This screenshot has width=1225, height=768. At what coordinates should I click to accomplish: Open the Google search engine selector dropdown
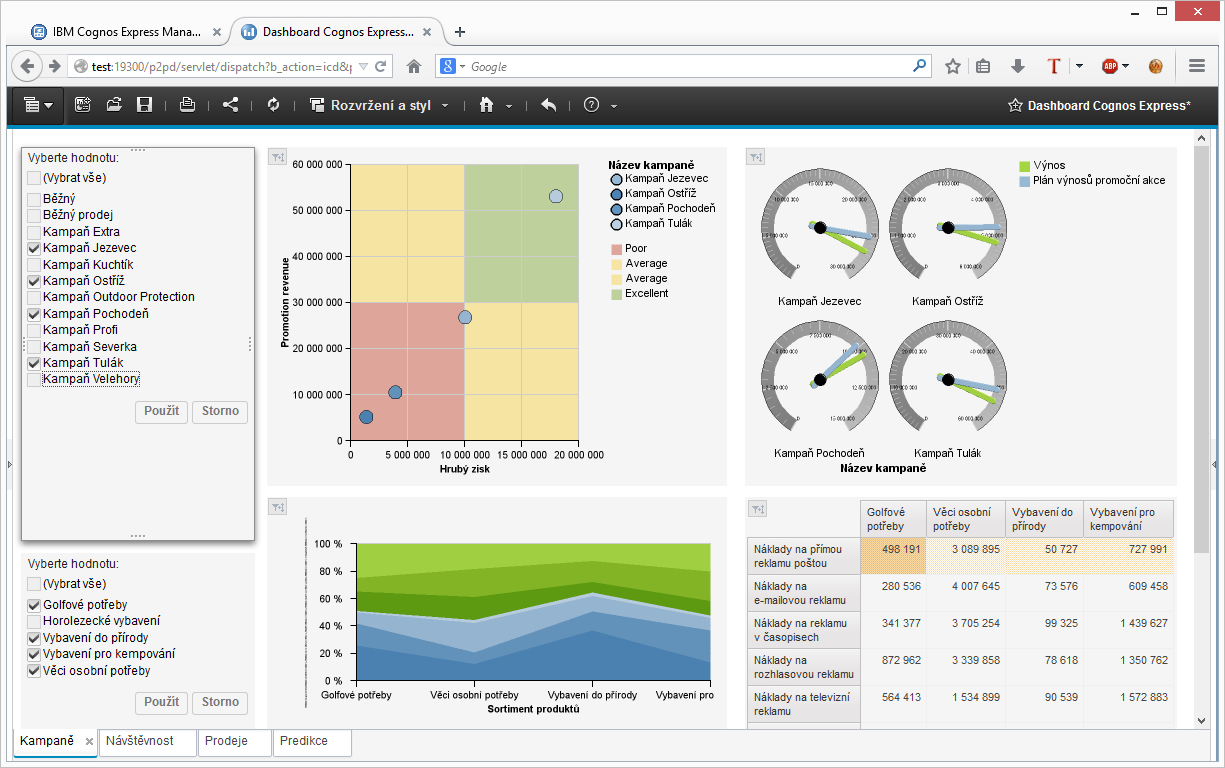(463, 67)
